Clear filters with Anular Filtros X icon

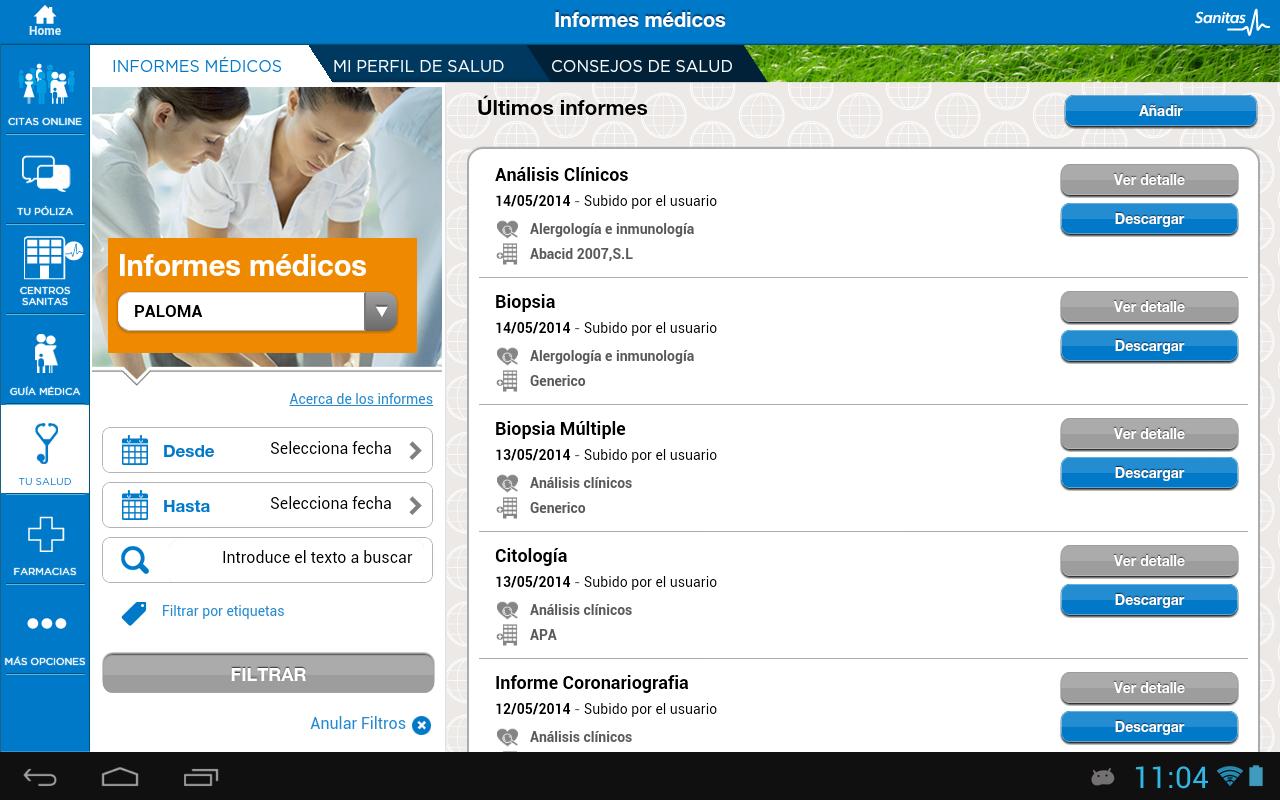coord(421,725)
